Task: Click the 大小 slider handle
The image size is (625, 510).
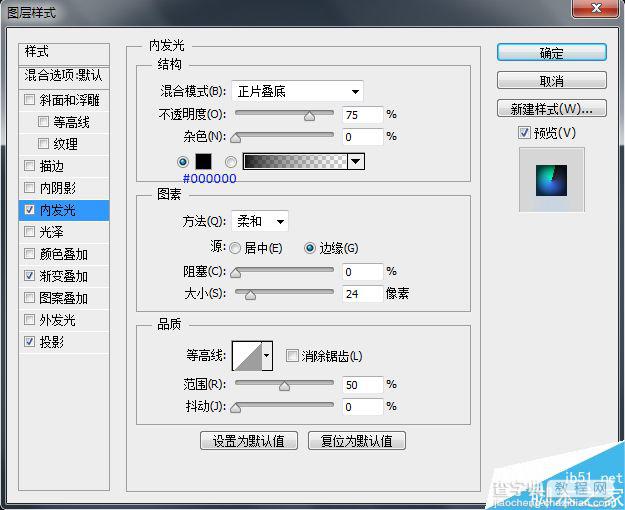Action: point(250,295)
